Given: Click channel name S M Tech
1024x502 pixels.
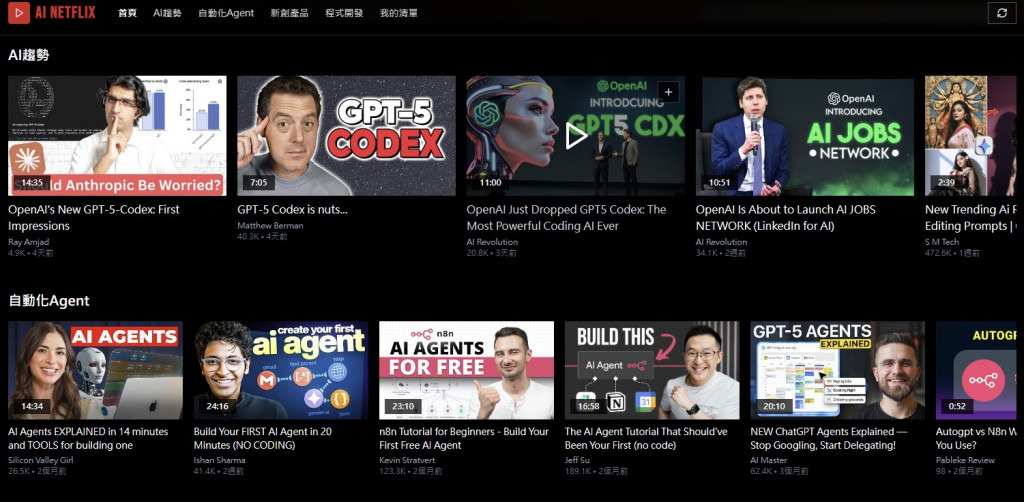Looking at the screenshot, I should tap(942, 242).
